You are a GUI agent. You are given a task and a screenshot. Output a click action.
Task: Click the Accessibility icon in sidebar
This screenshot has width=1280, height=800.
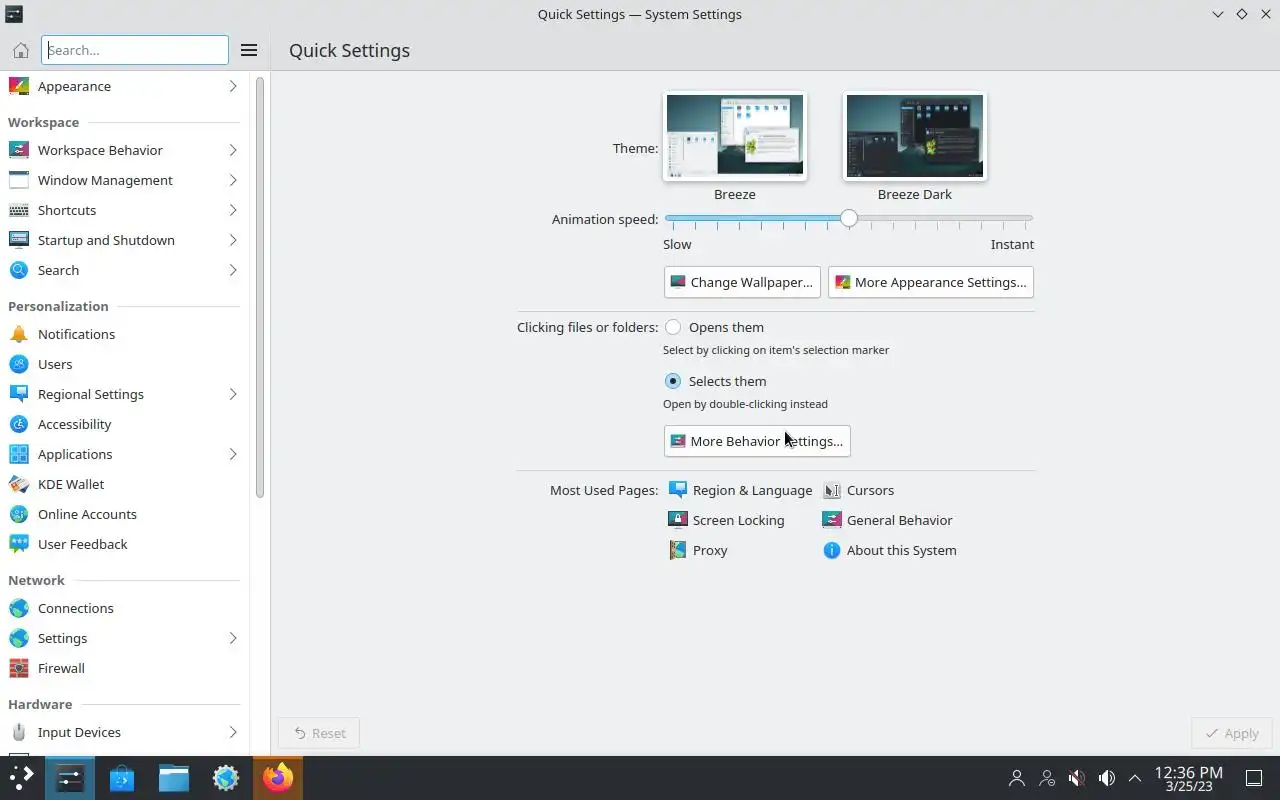(19, 424)
